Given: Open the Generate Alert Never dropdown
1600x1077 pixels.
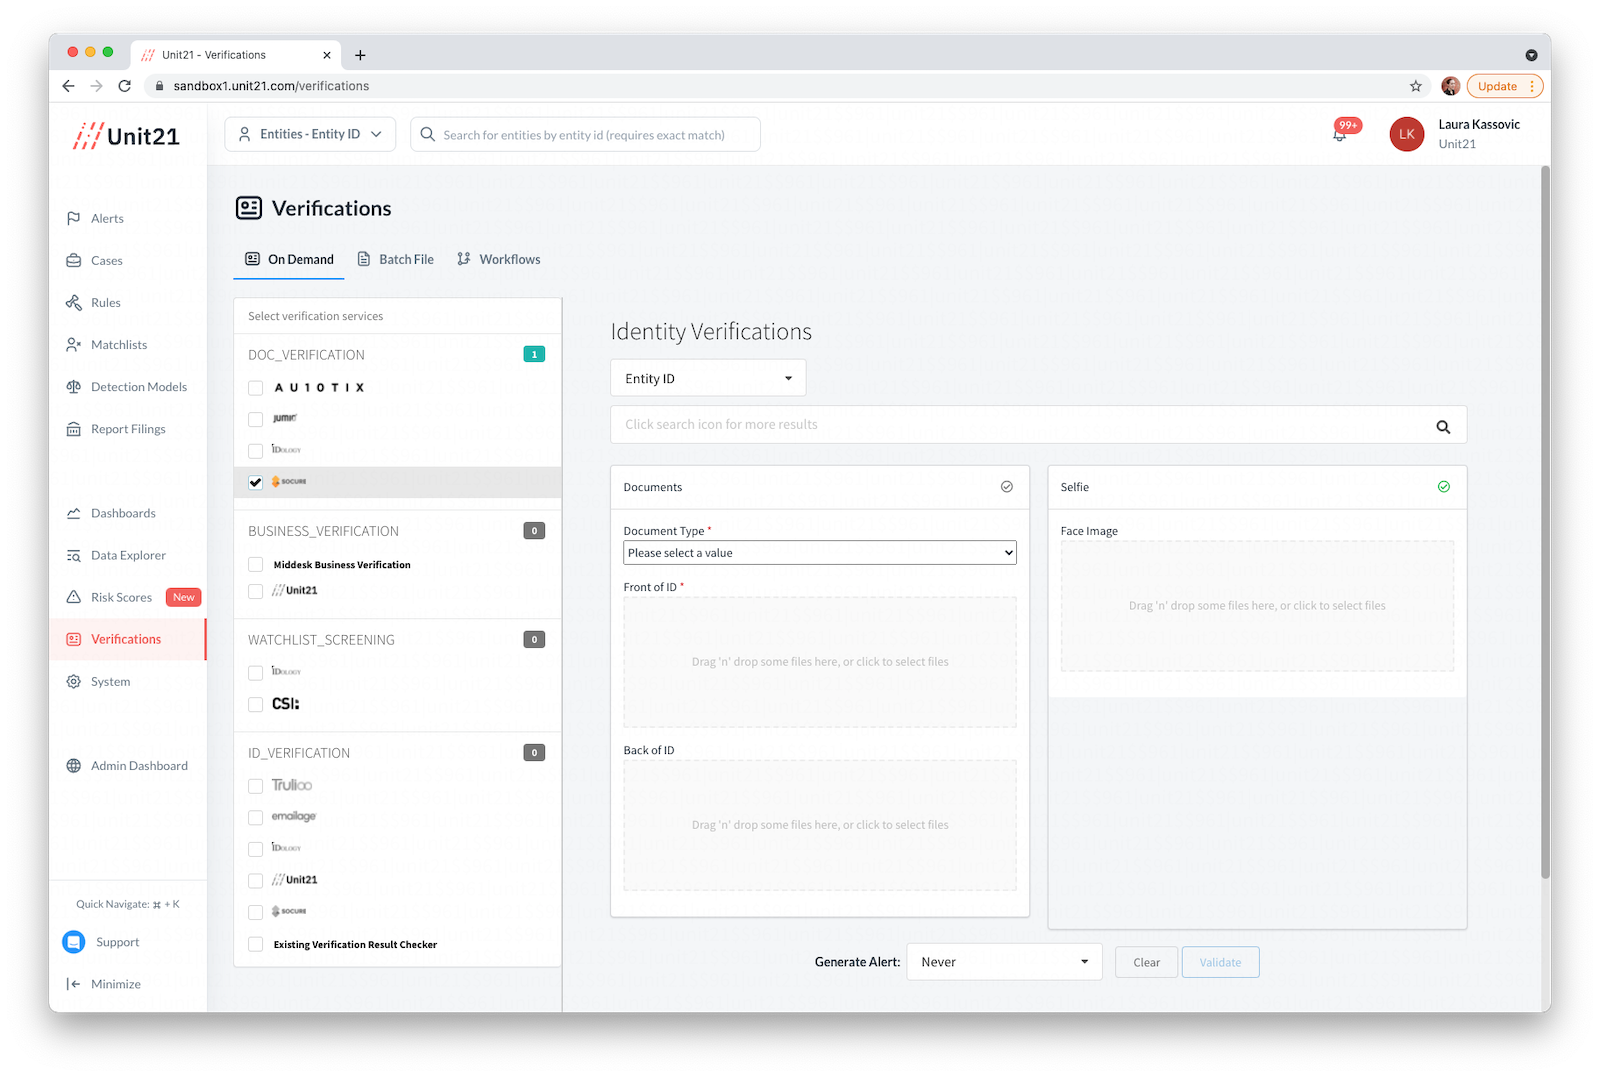Looking at the screenshot, I should 1004,962.
